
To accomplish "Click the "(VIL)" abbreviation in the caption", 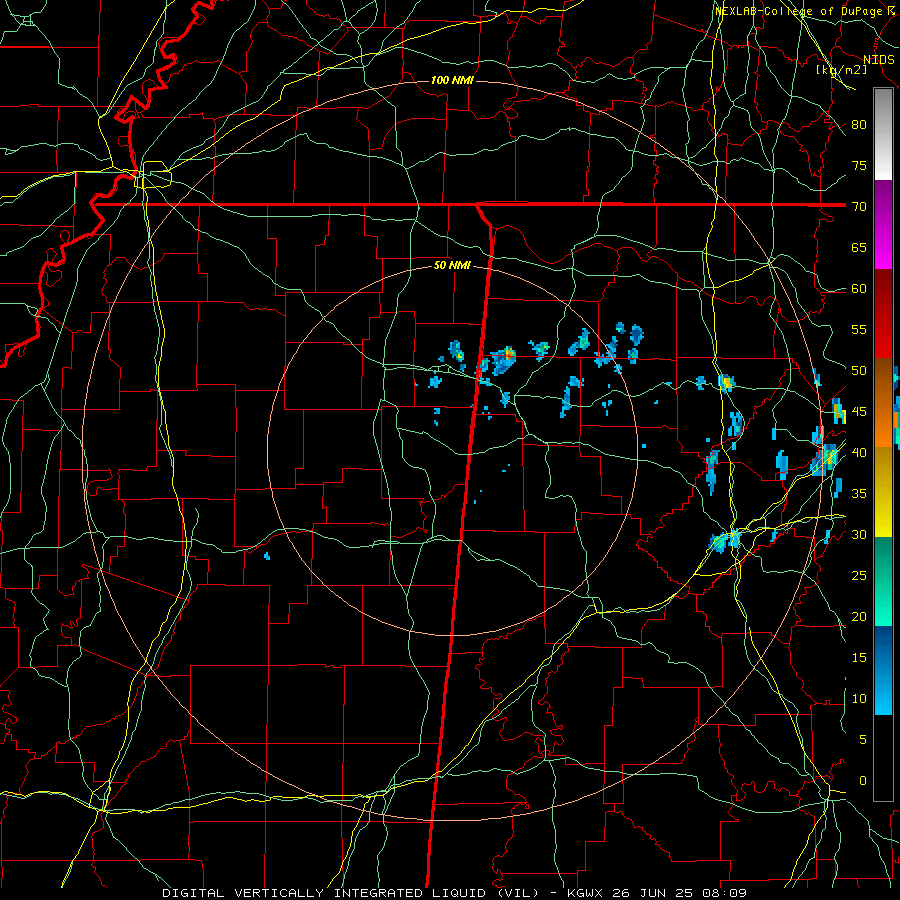I will (x=518, y=893).
